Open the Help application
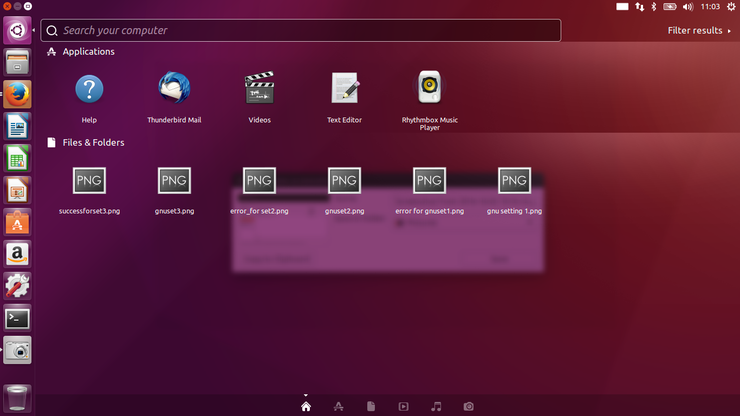Image resolution: width=740 pixels, height=416 pixels. pyautogui.click(x=89, y=89)
